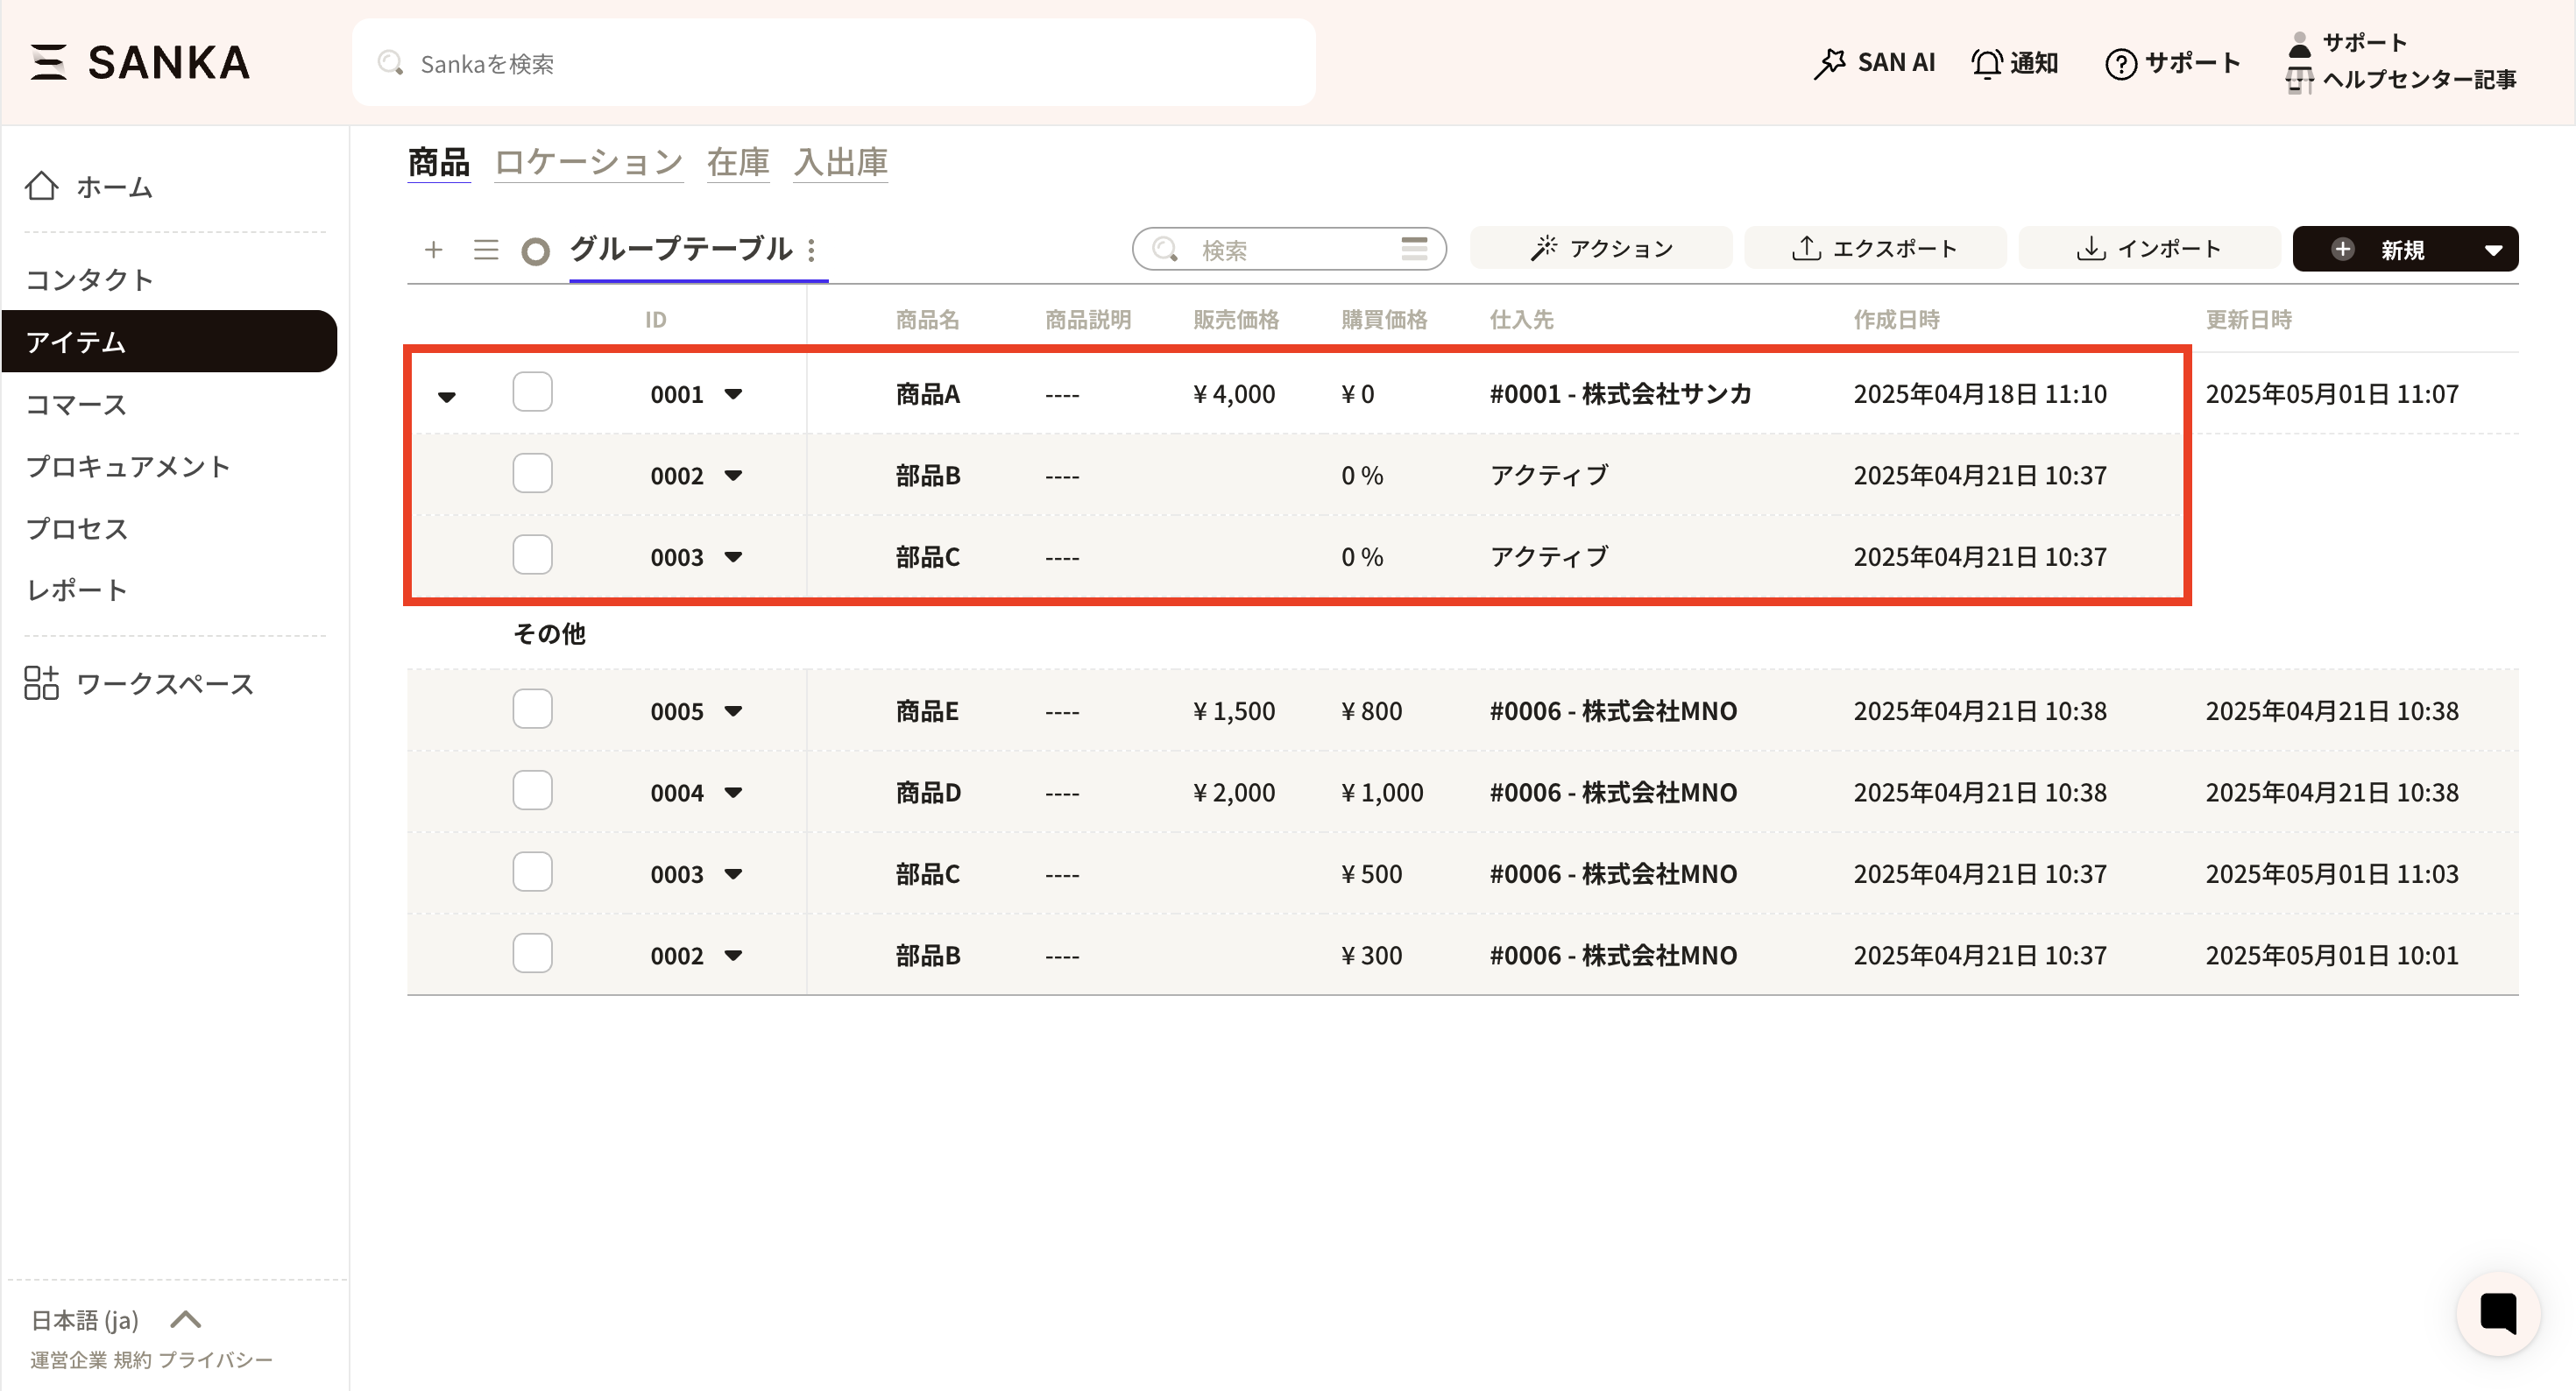Collapse the 0001 商品A group row
This screenshot has height=1391, width=2576.
pyautogui.click(x=447, y=397)
